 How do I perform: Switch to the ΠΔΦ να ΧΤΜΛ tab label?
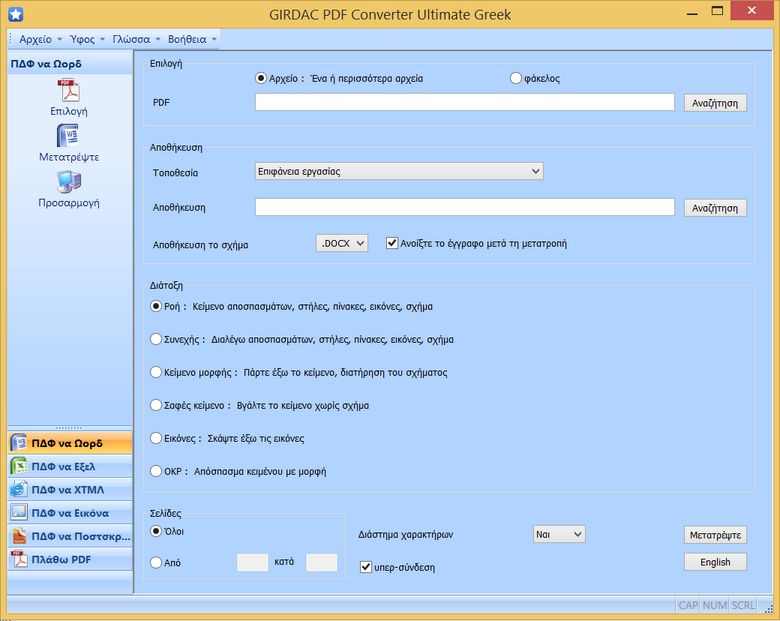(x=68, y=490)
